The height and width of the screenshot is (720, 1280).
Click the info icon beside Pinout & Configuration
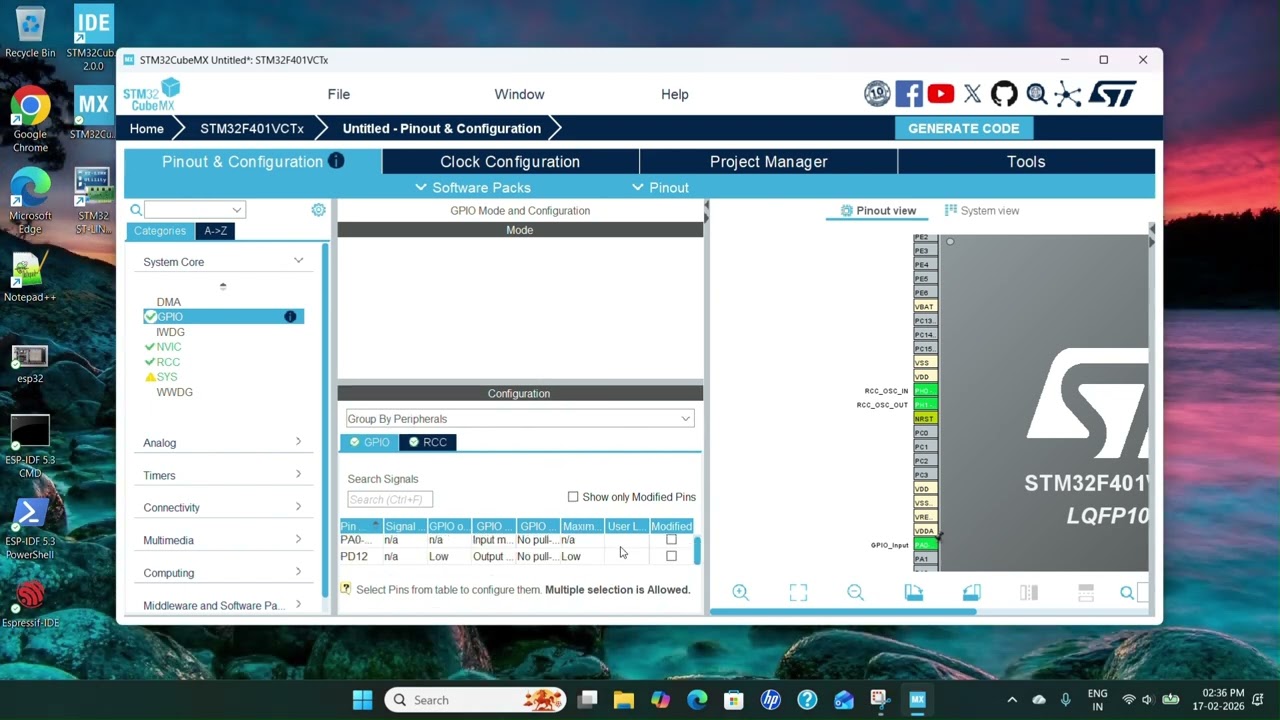tap(336, 161)
